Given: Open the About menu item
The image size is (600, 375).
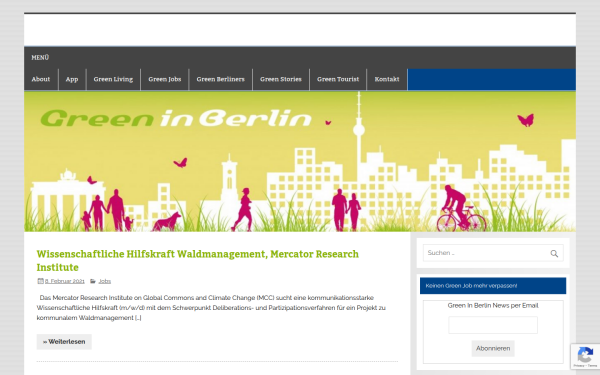Looking at the screenshot, I should click(x=41, y=79).
